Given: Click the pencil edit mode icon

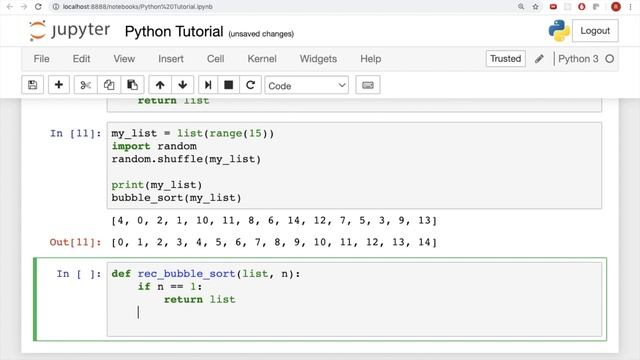Looking at the screenshot, I should pyautogui.click(x=539, y=59).
